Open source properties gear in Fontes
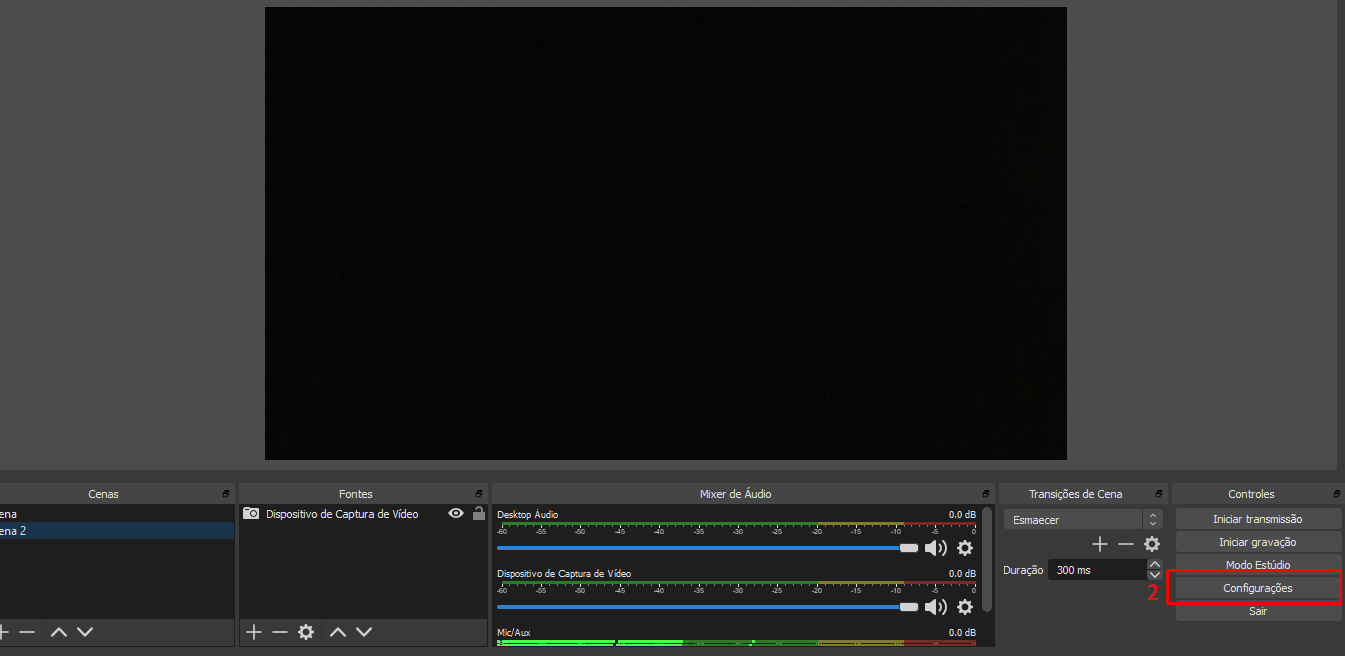The height and width of the screenshot is (656, 1345). click(x=306, y=632)
